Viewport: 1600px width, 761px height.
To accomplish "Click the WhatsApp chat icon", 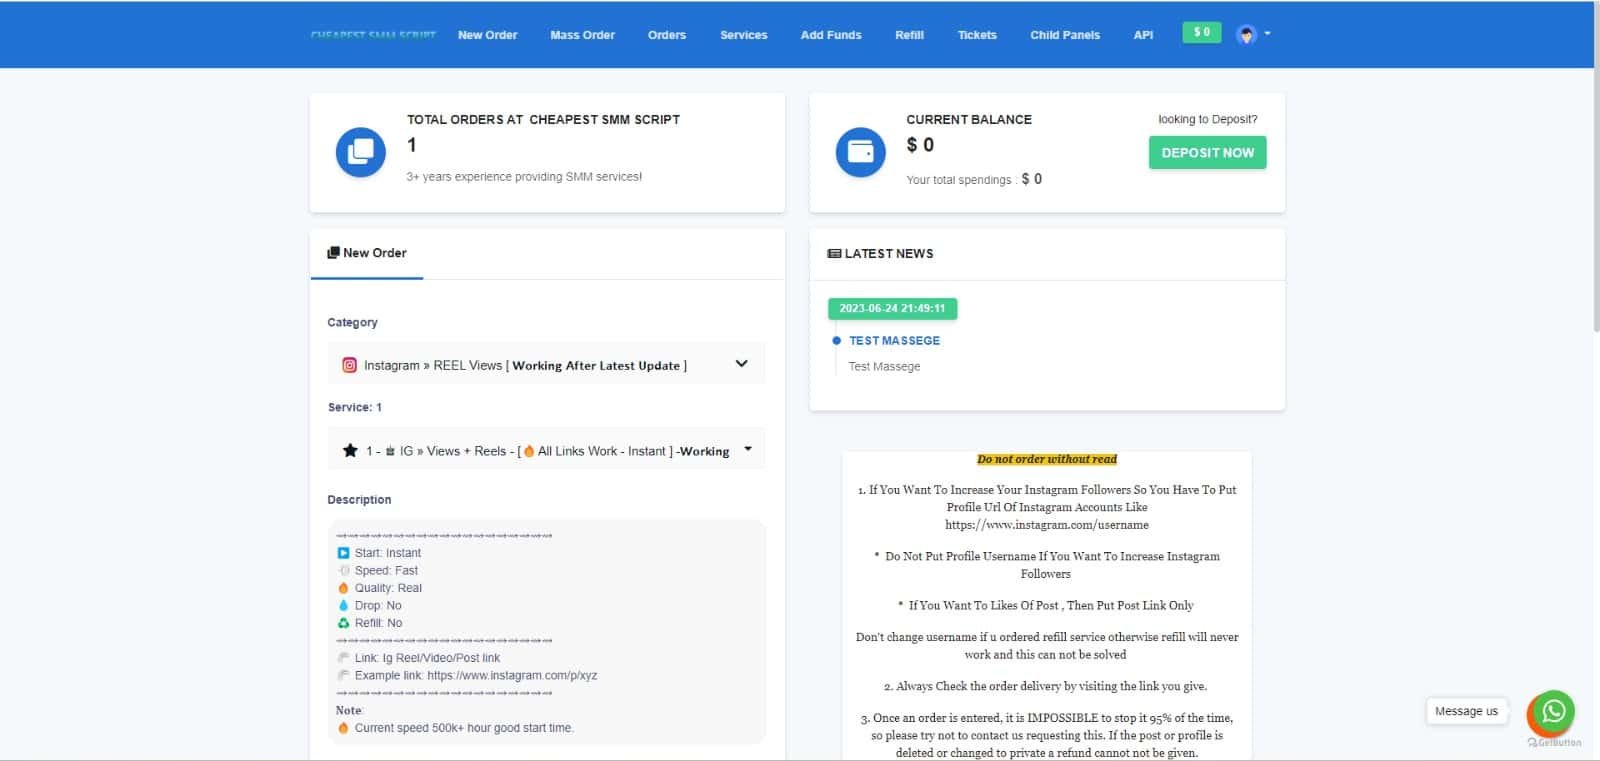I will [x=1553, y=711].
